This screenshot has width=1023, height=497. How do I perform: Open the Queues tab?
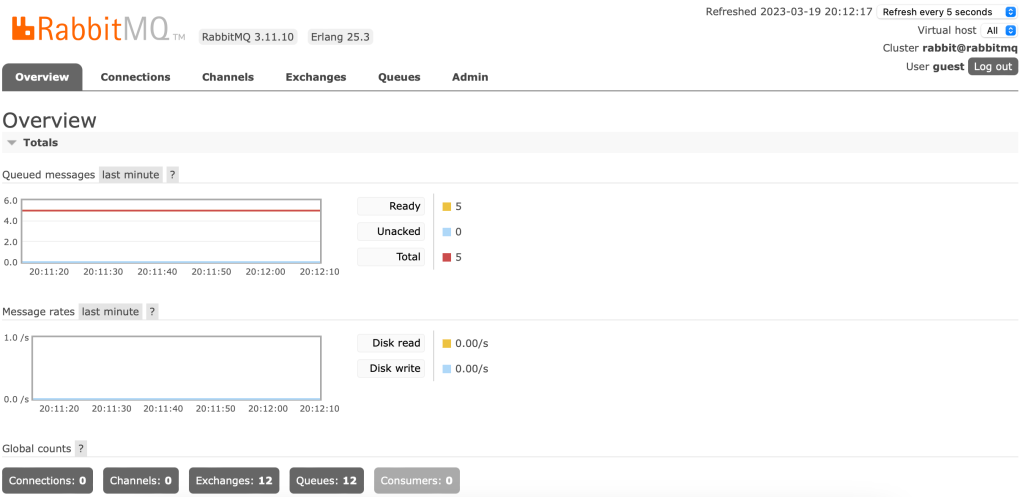(x=399, y=77)
